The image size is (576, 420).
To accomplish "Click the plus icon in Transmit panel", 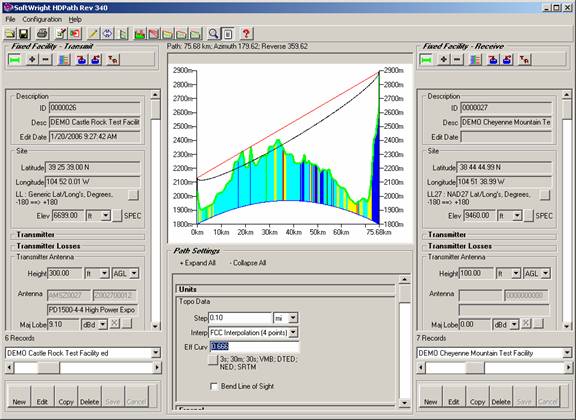I will (32, 60).
